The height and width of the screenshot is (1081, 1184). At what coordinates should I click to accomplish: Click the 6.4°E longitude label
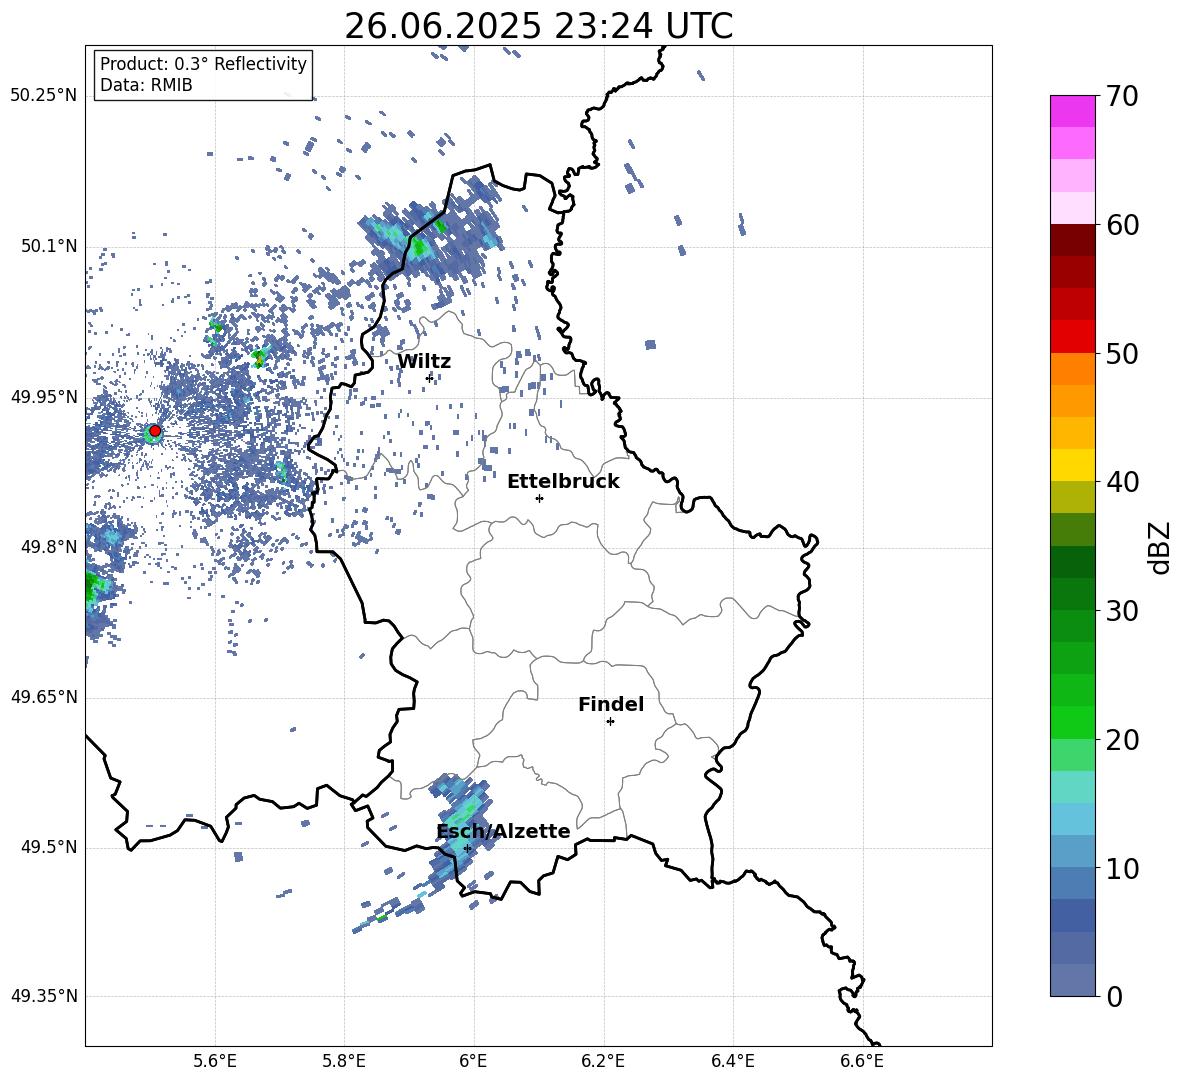732,1062
